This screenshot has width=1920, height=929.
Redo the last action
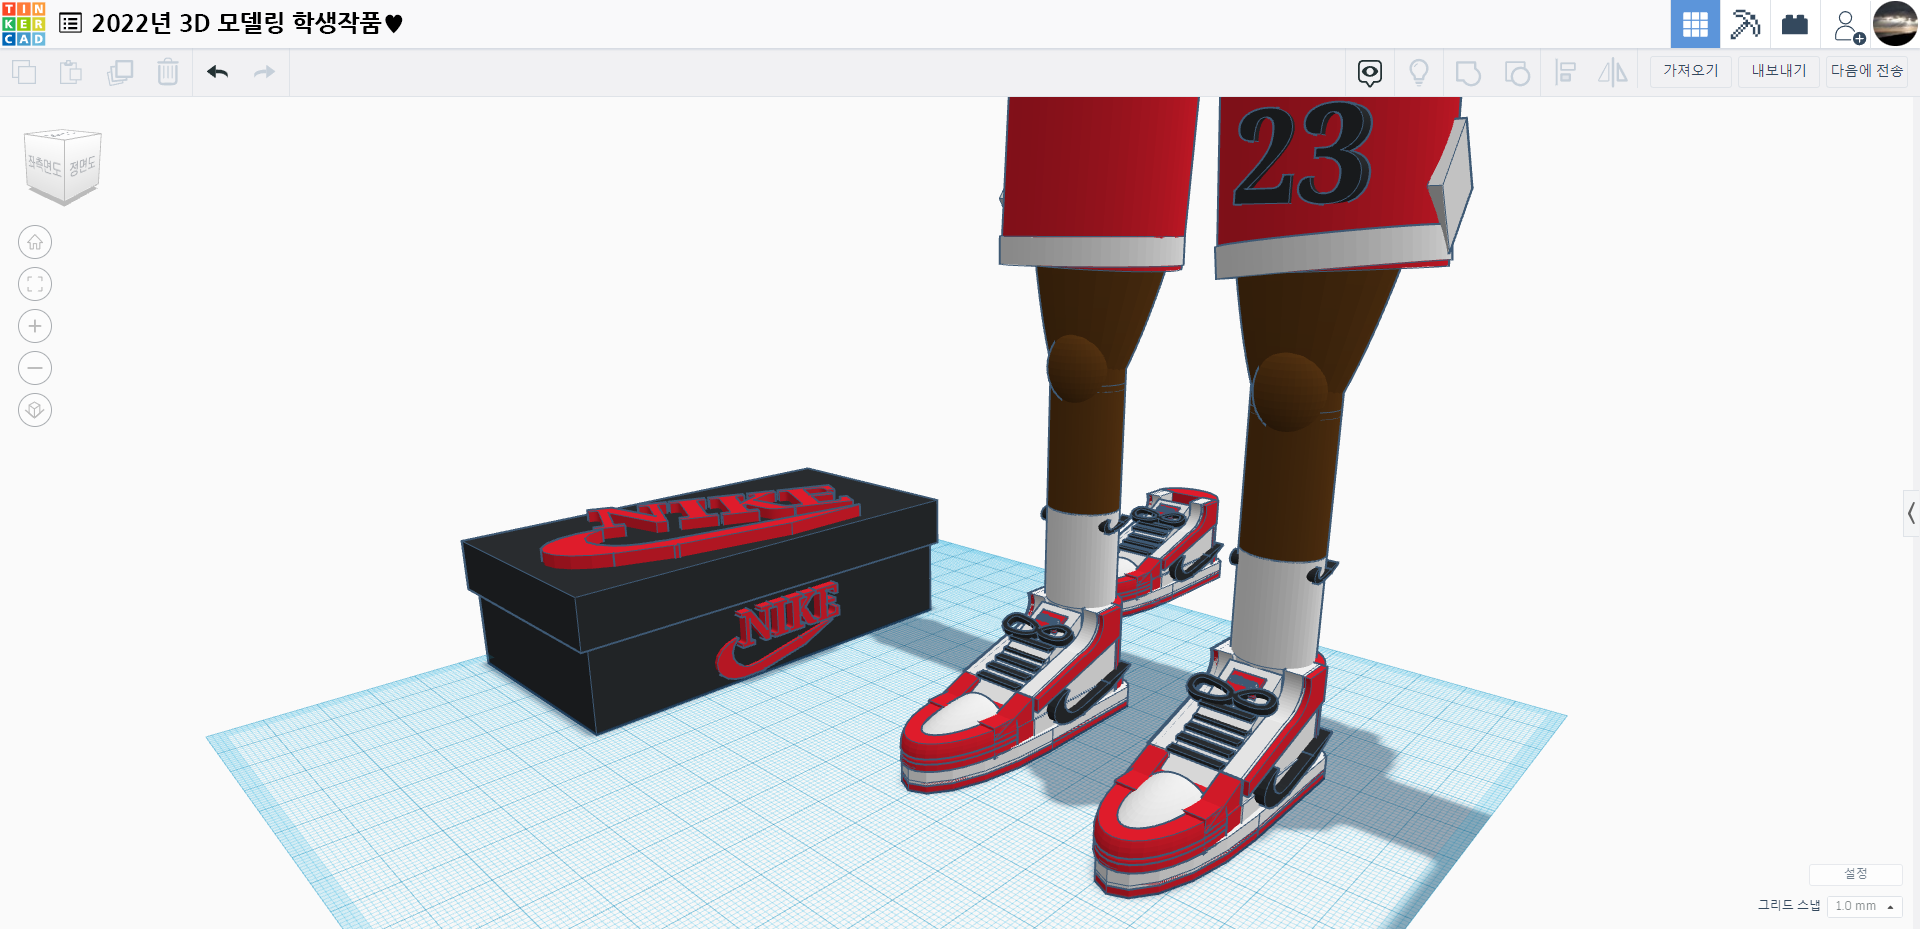pos(264,72)
